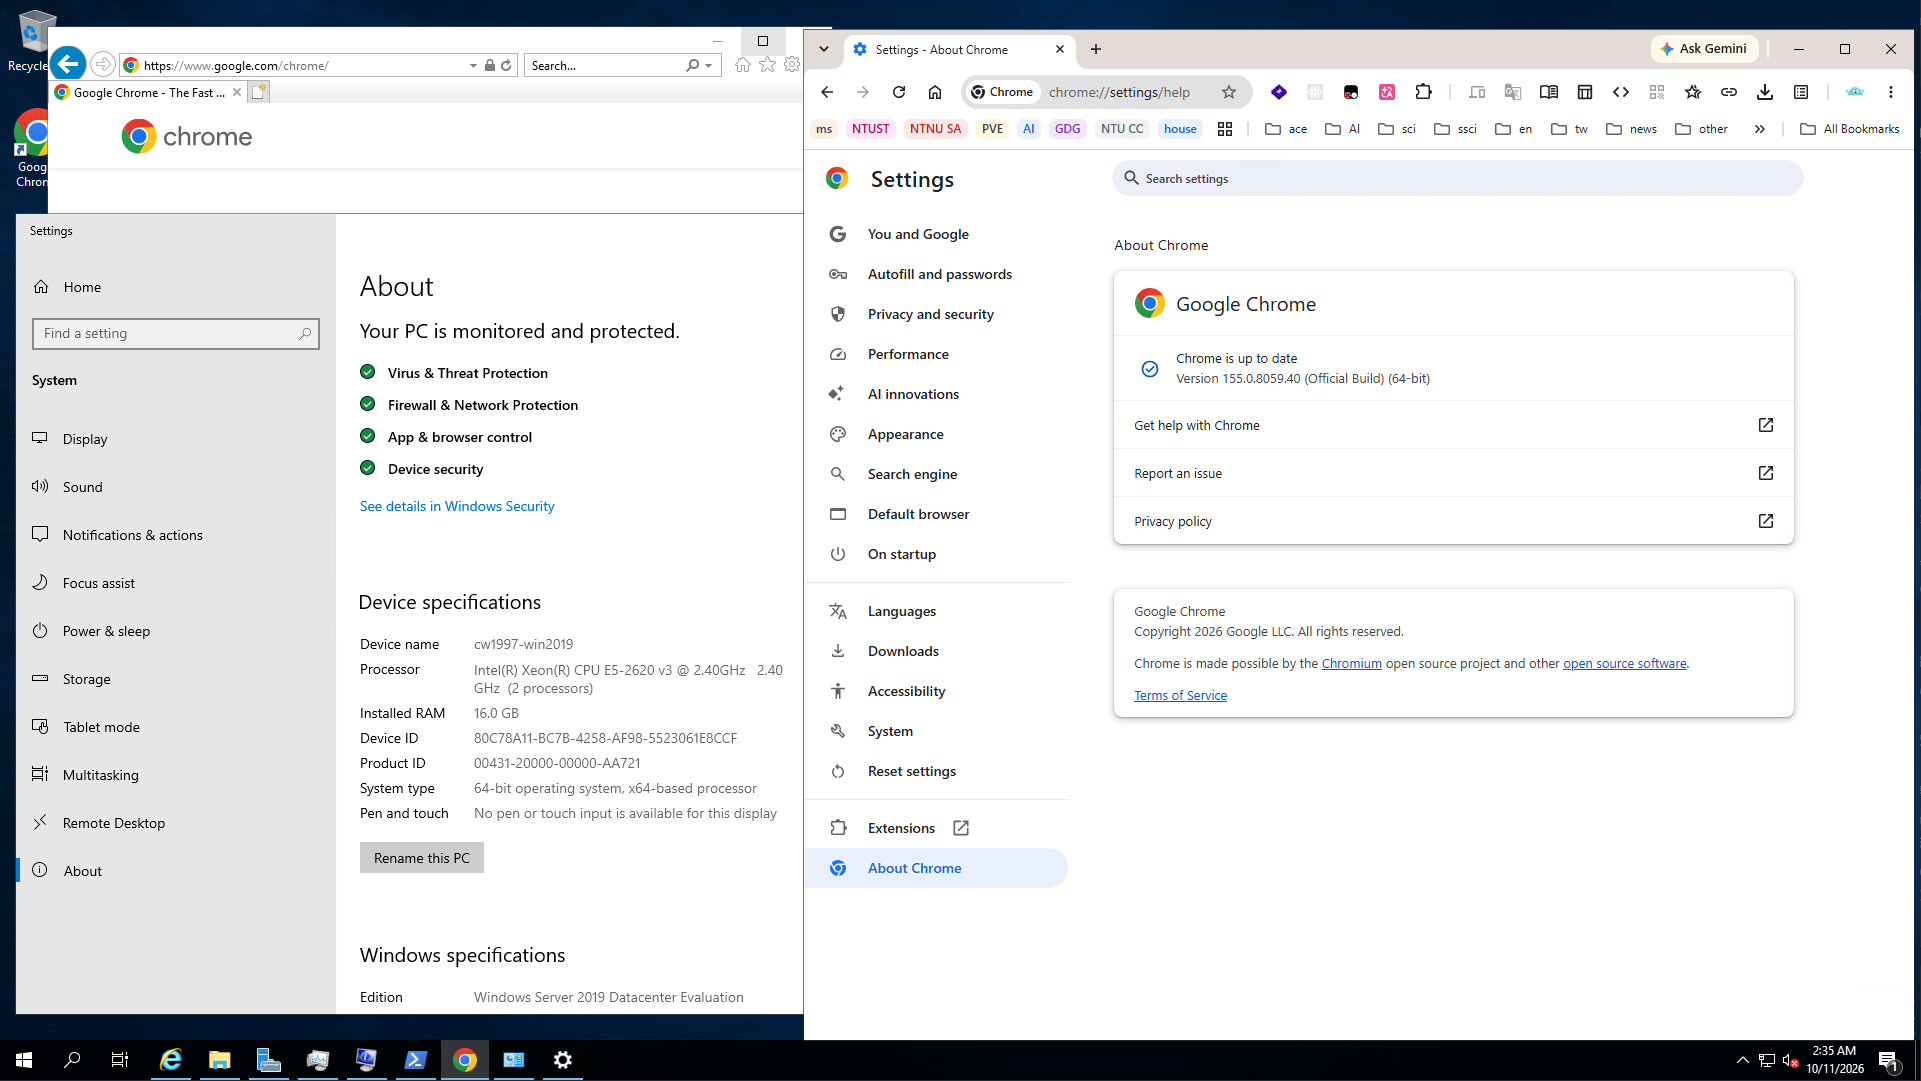This screenshot has width=1921, height=1081.
Task: Switch to the Google Chrome Internet Explorer tab
Action: (148, 92)
